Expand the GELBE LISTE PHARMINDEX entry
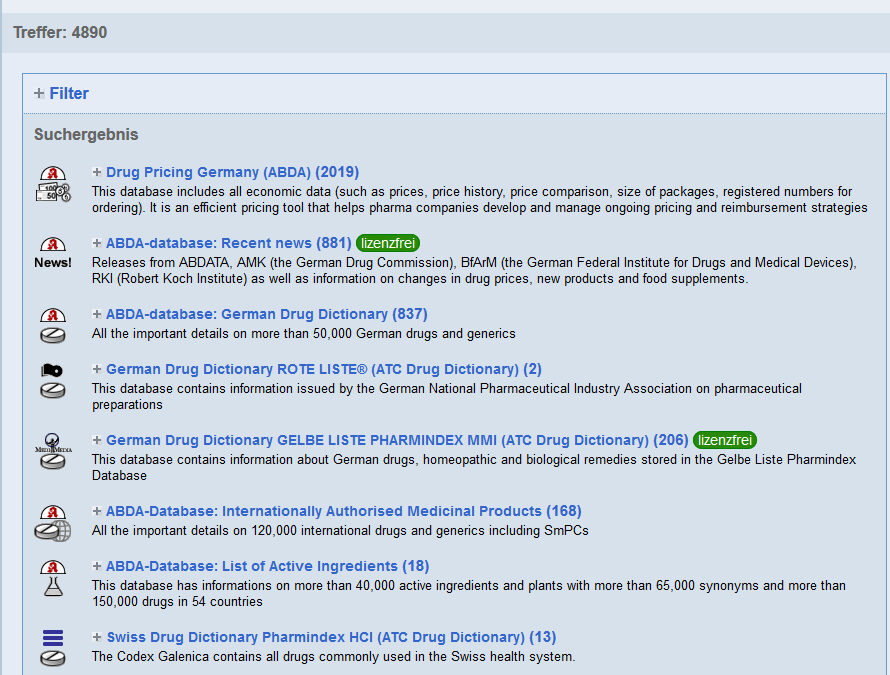The image size is (890, 675). click(x=97, y=440)
